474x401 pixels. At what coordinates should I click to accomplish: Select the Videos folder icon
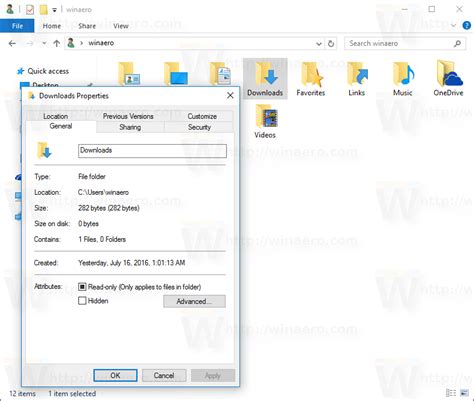click(x=265, y=121)
